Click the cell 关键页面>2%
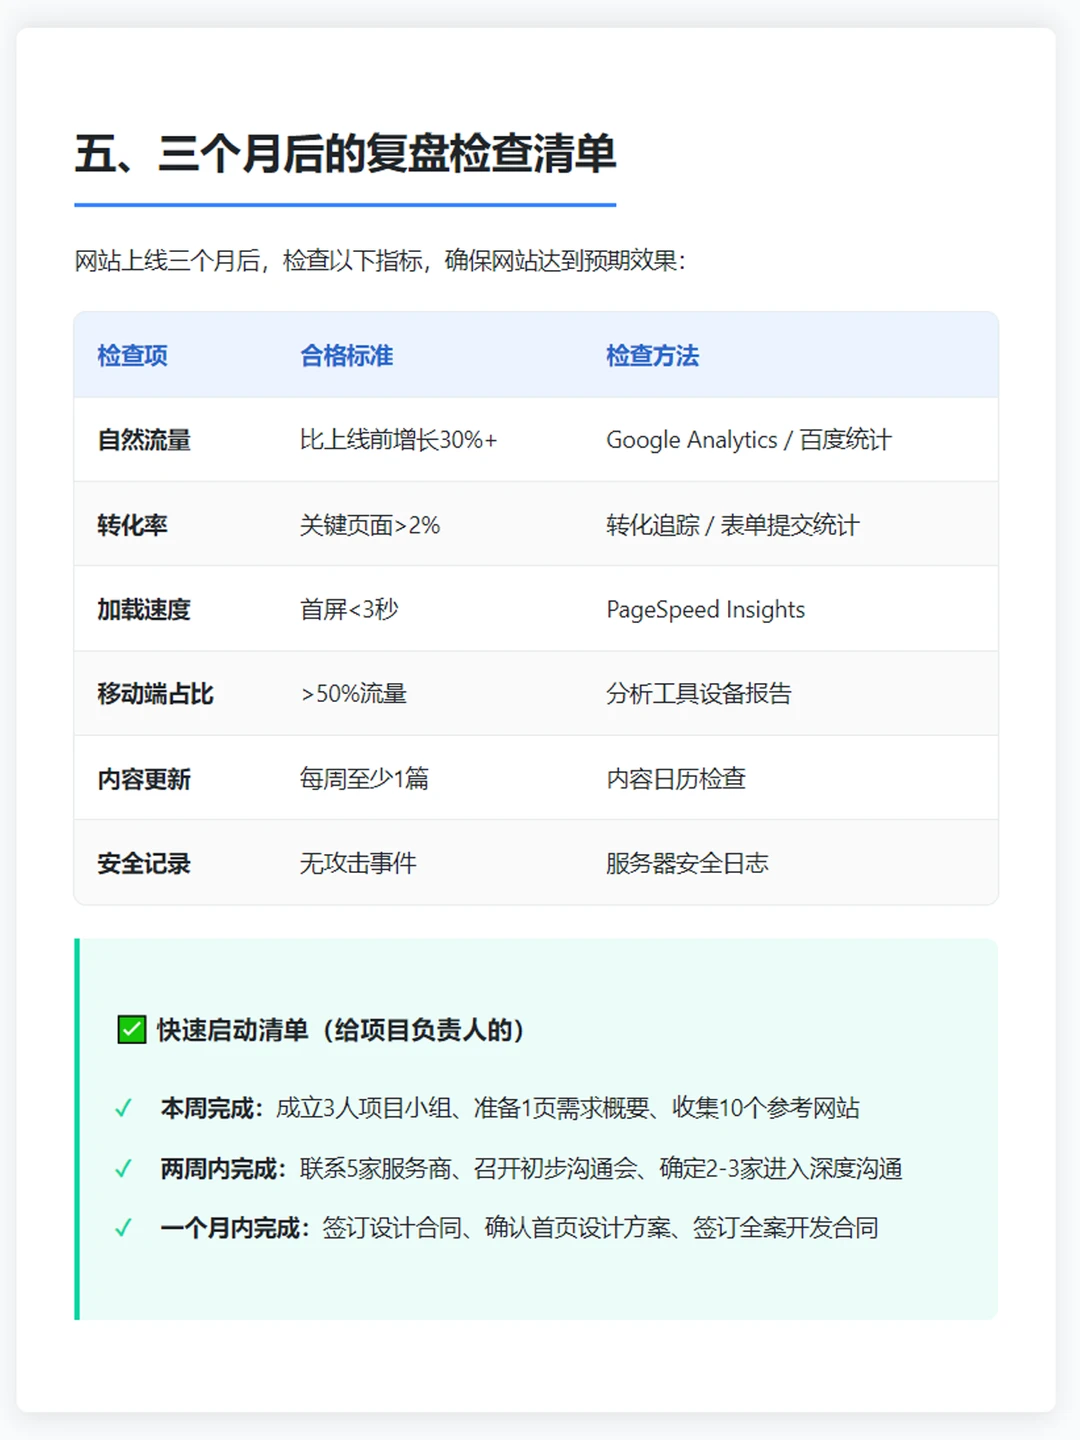Viewport: 1080px width, 1440px height. tap(370, 525)
